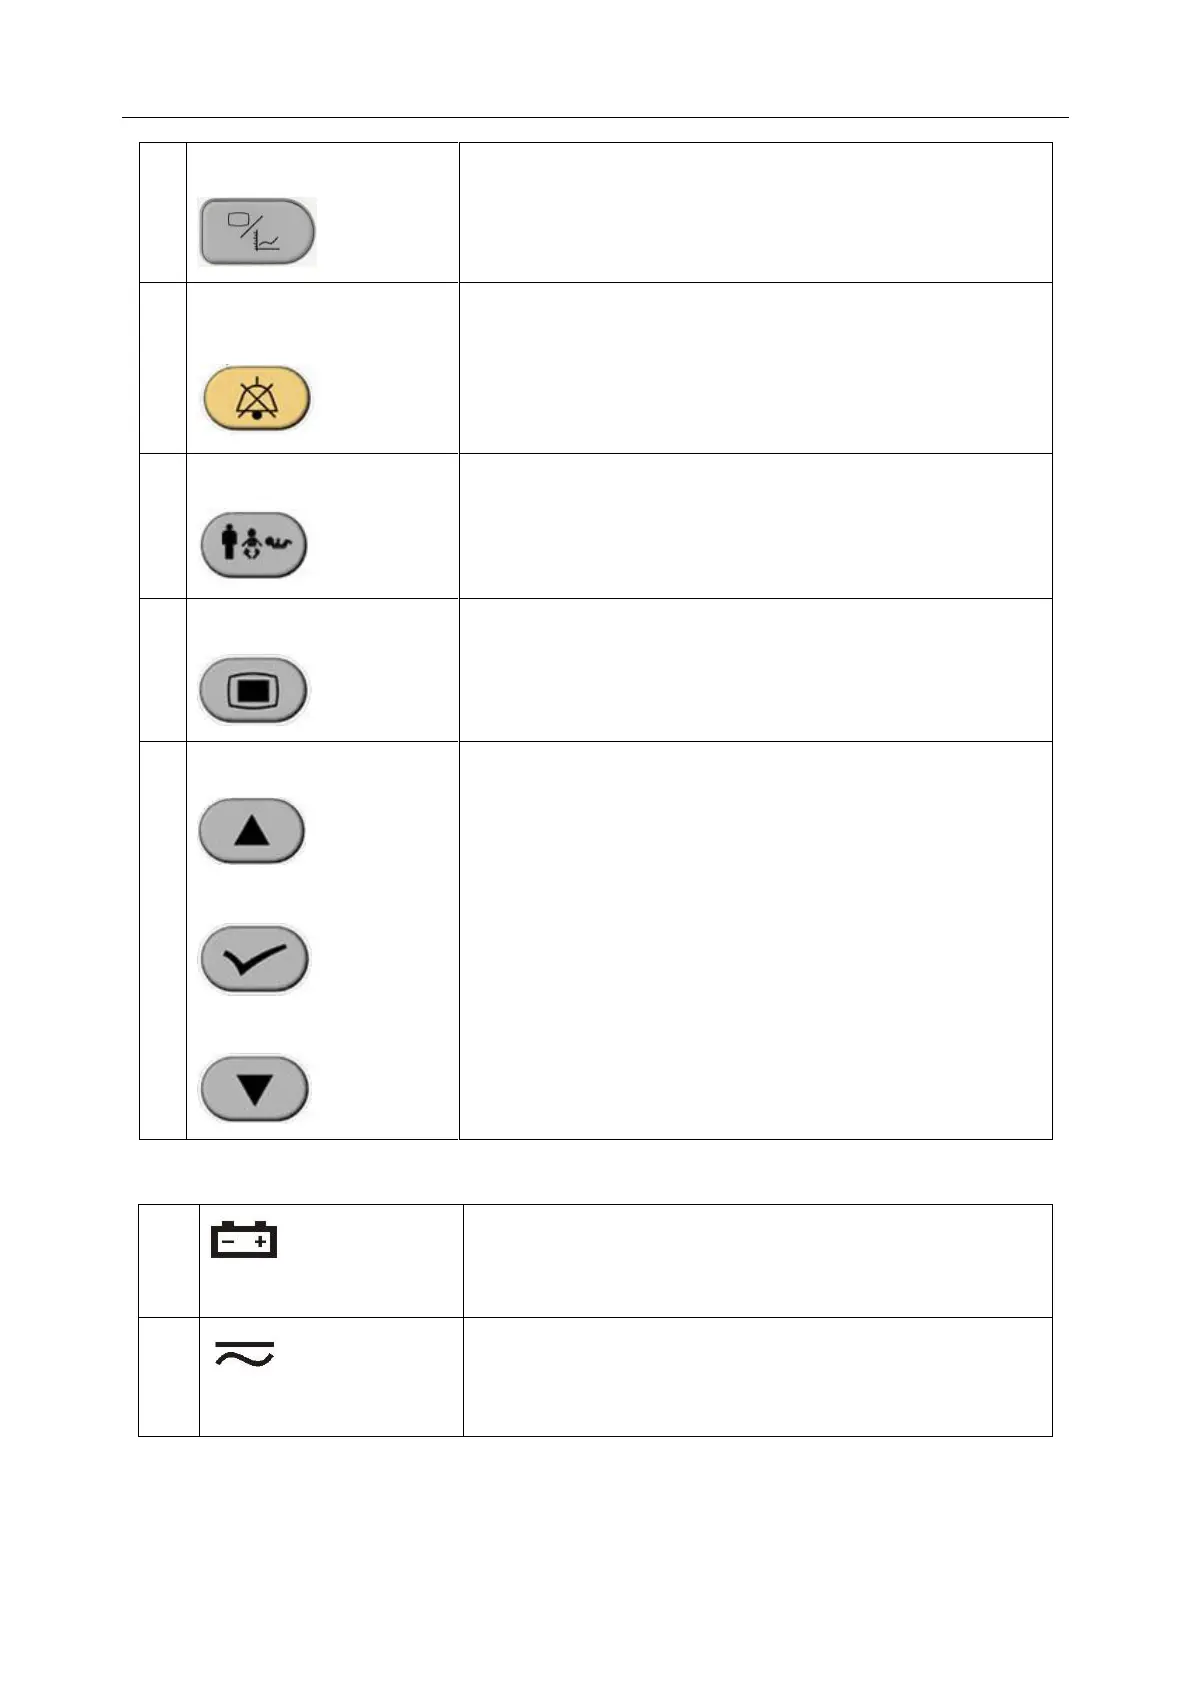Screen dimensions: 1191x1684
Task: Click the blank description cell beside screen mode button
Action: [x=755, y=670]
